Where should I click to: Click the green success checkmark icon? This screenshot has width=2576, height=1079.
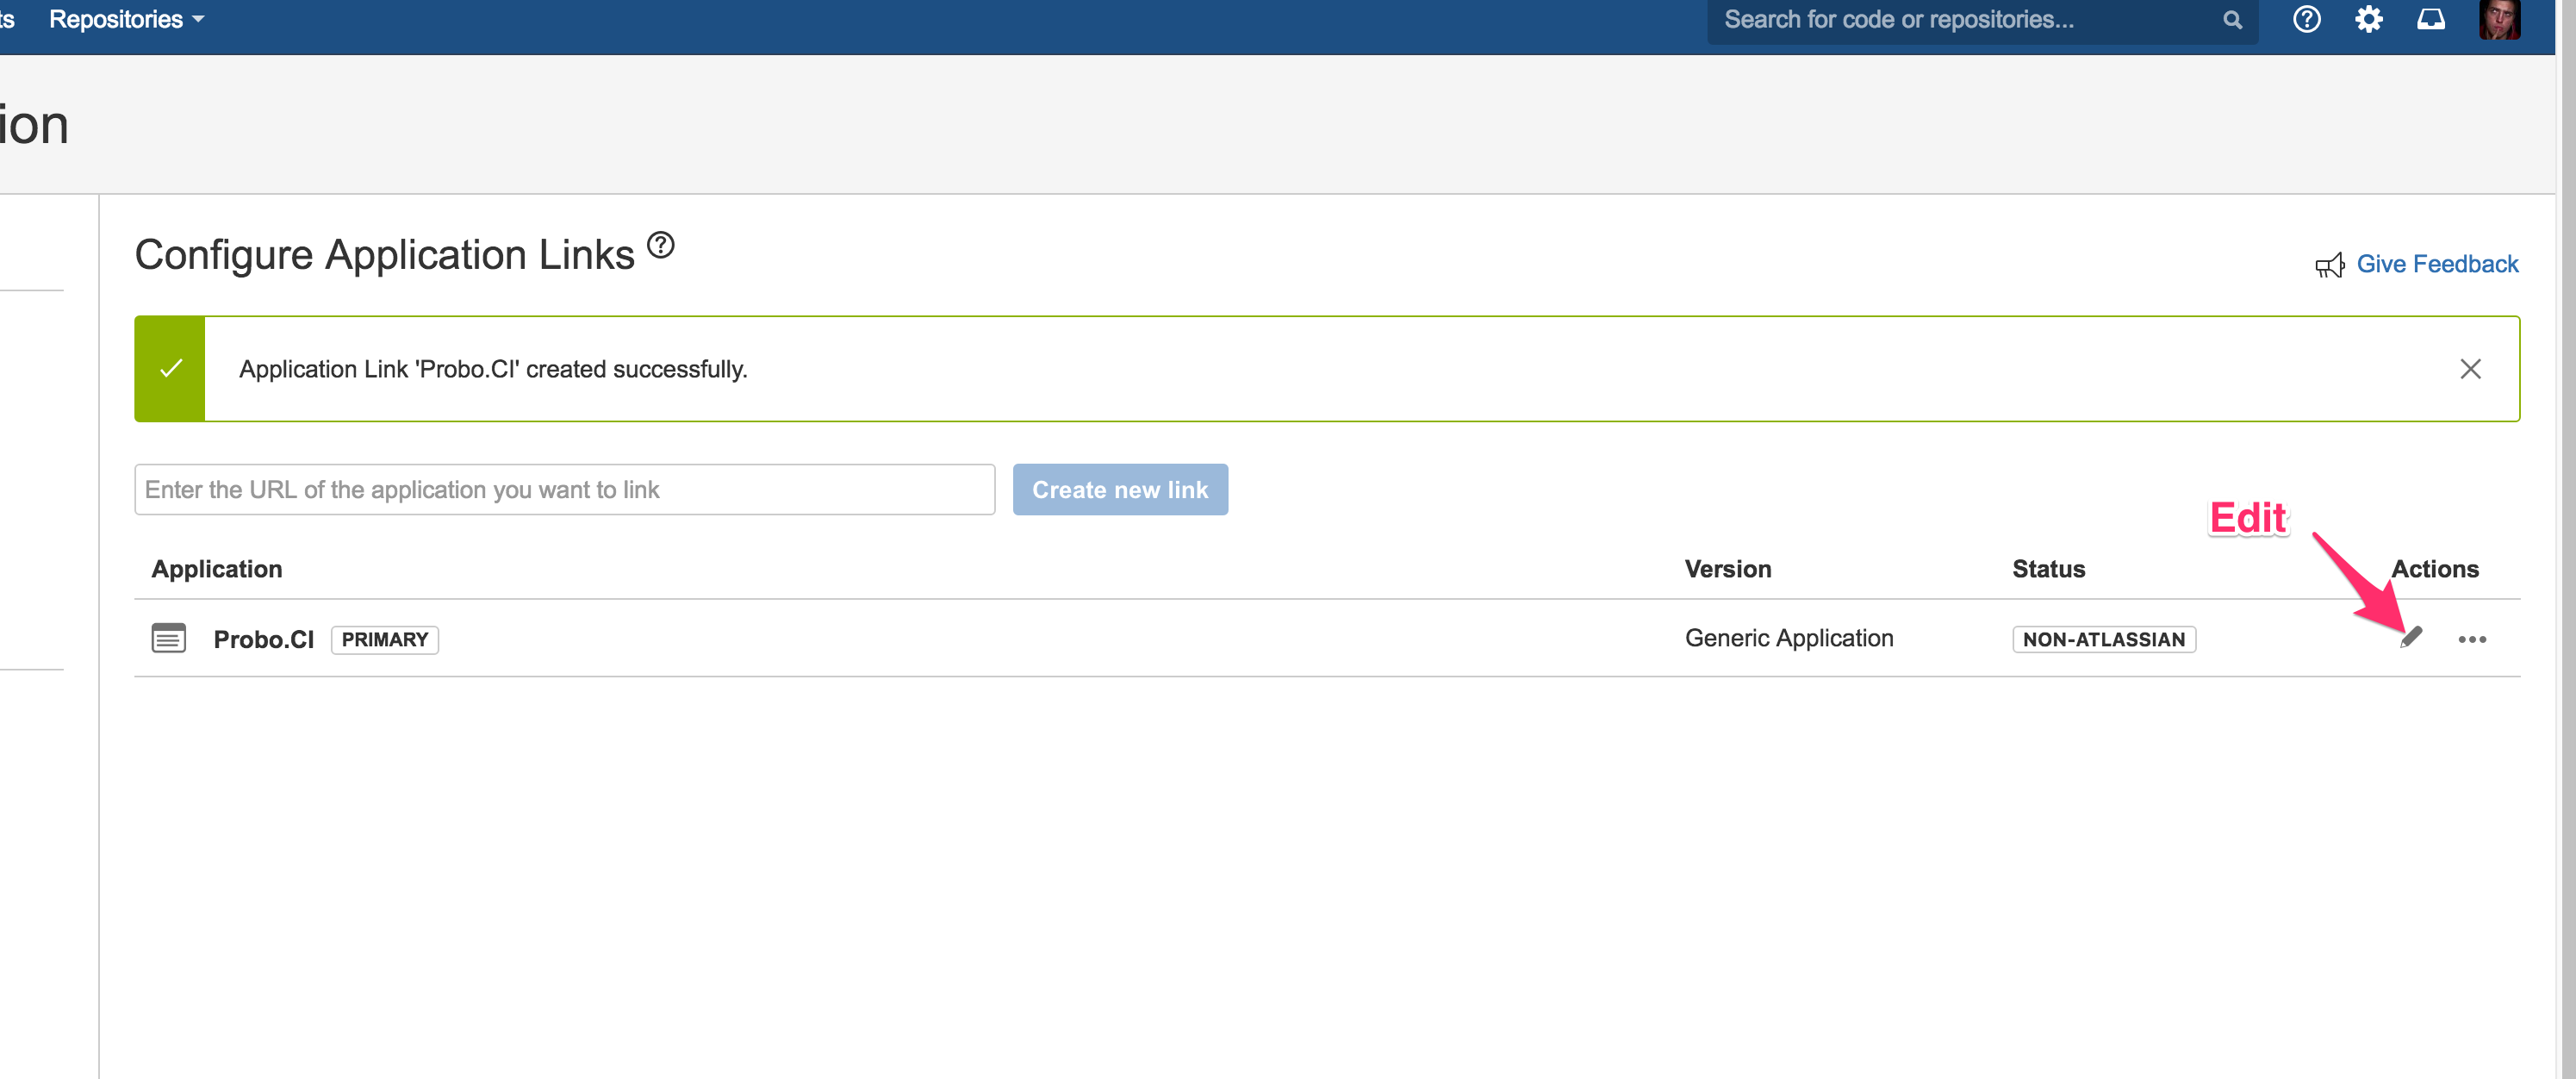(x=170, y=369)
